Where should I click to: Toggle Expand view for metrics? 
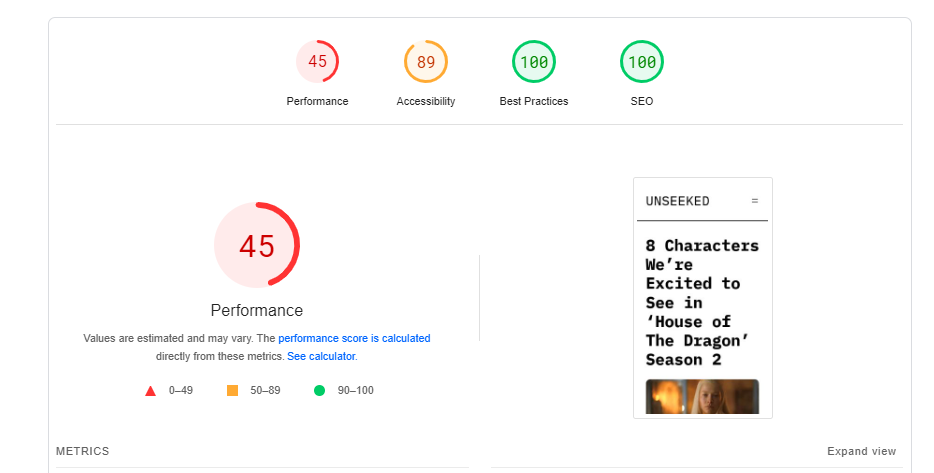click(x=861, y=452)
